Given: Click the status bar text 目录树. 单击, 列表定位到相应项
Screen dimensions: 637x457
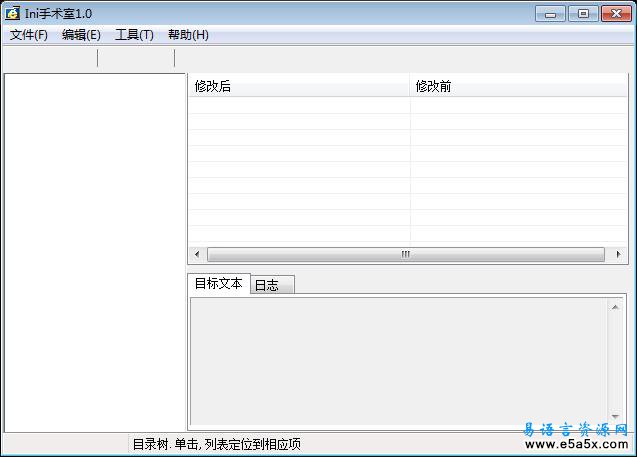Looking at the screenshot, I should [217, 444].
